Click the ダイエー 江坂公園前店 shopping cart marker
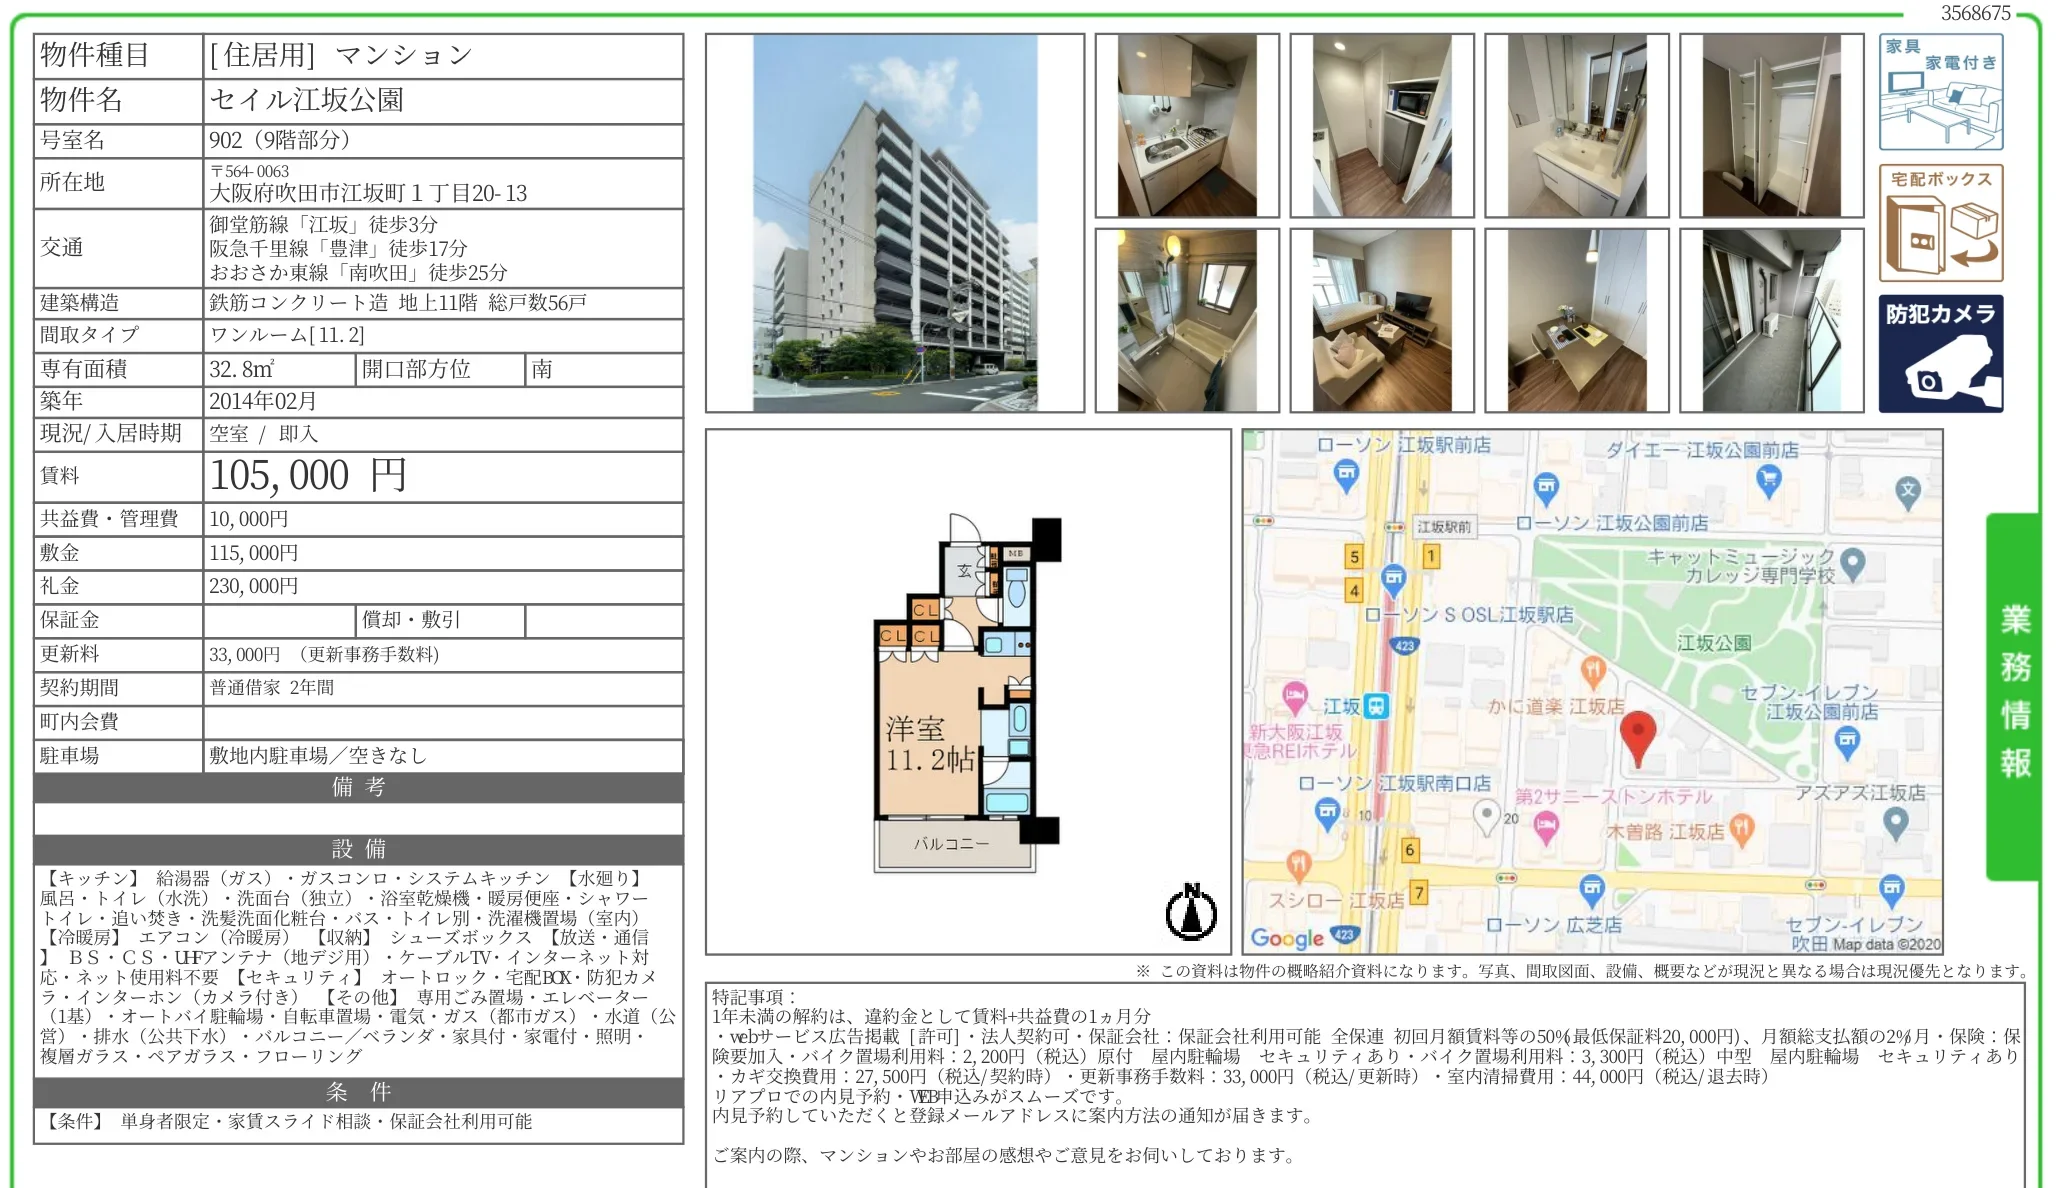Screen dimensions: 2056x1188 coord(1768,482)
